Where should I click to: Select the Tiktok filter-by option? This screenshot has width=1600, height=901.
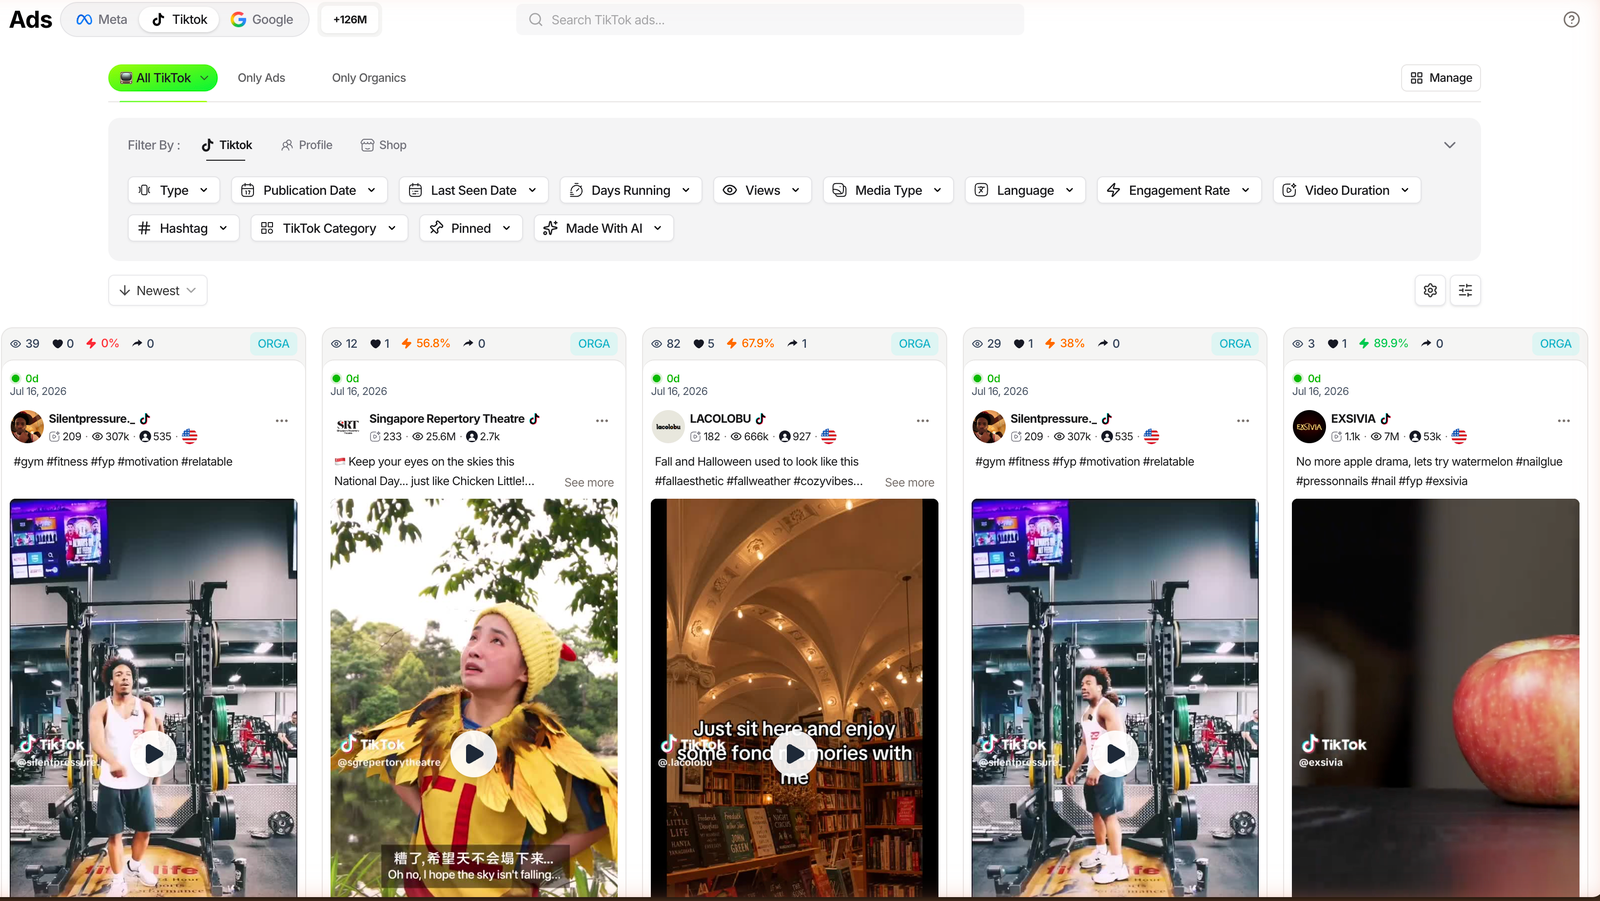tap(227, 145)
